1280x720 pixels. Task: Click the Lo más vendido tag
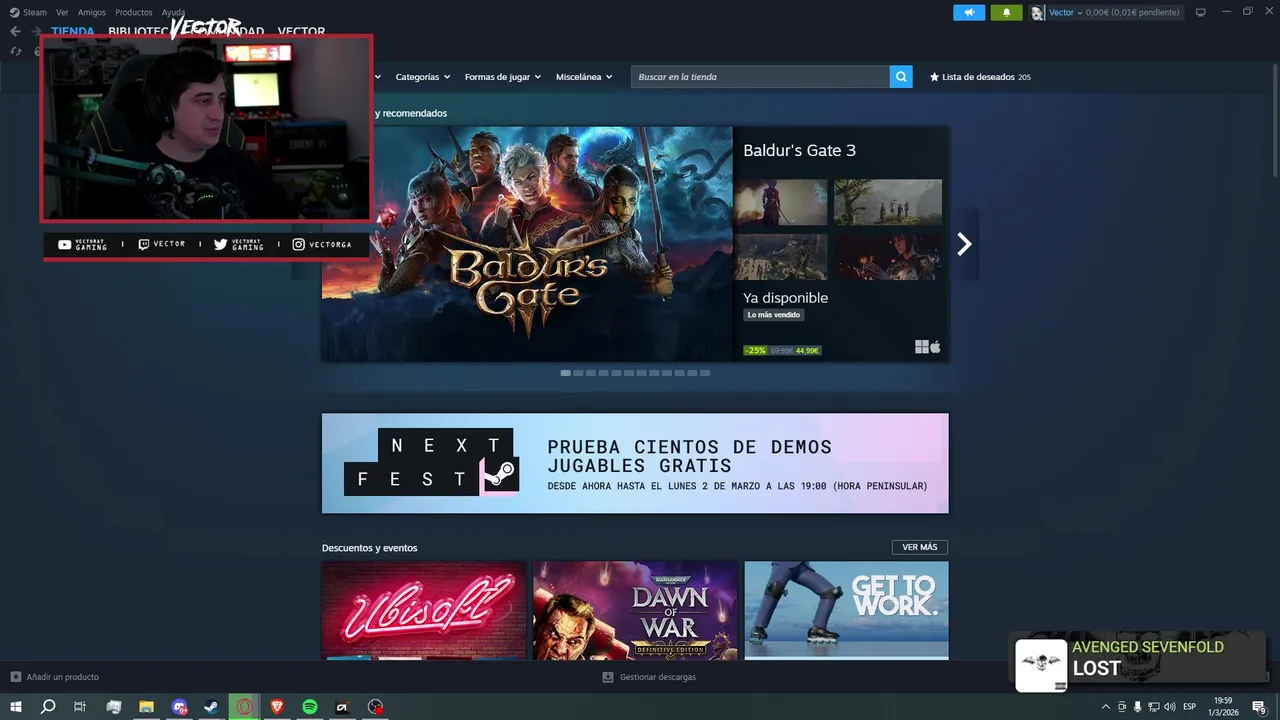[774, 315]
